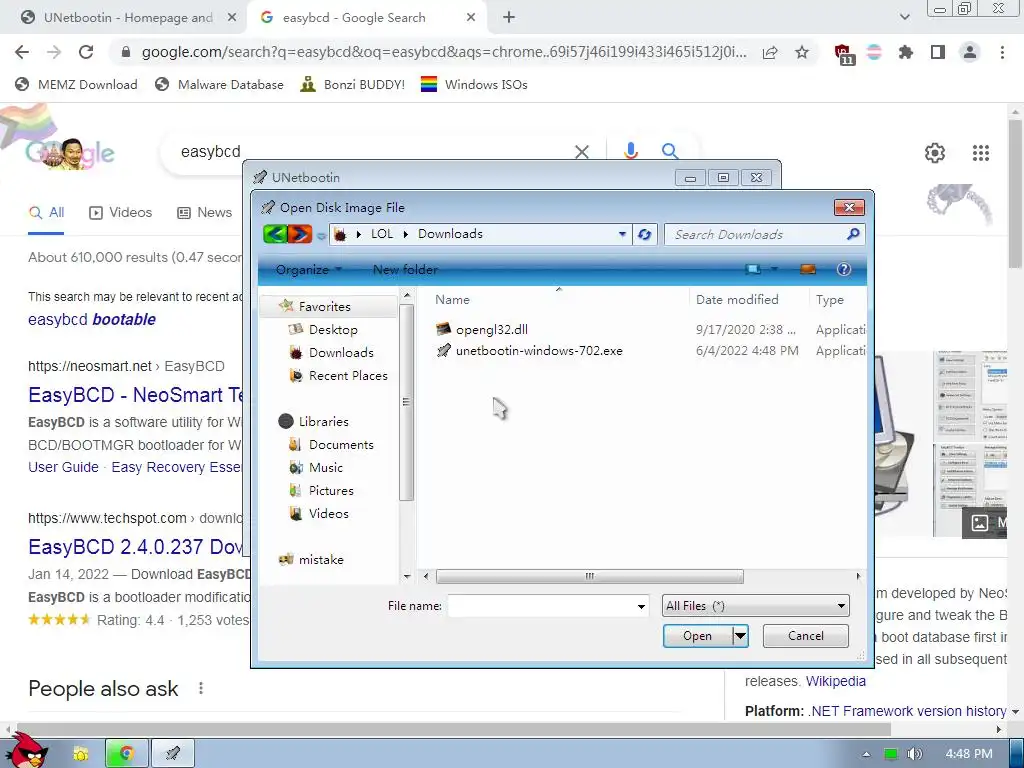The height and width of the screenshot is (768, 1024).
Task: Expand the File name history dropdown
Action: coord(641,606)
